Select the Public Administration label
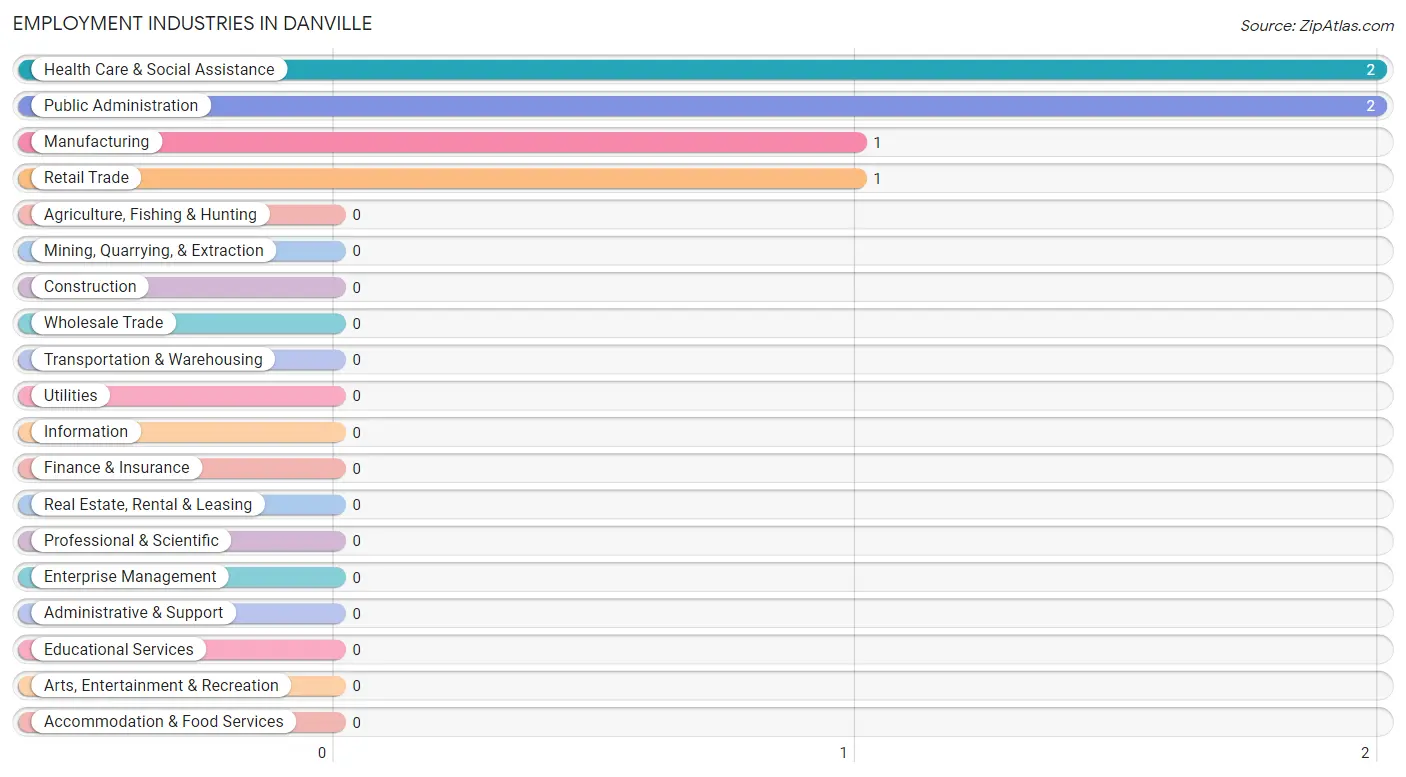The image size is (1406, 777). tap(121, 105)
